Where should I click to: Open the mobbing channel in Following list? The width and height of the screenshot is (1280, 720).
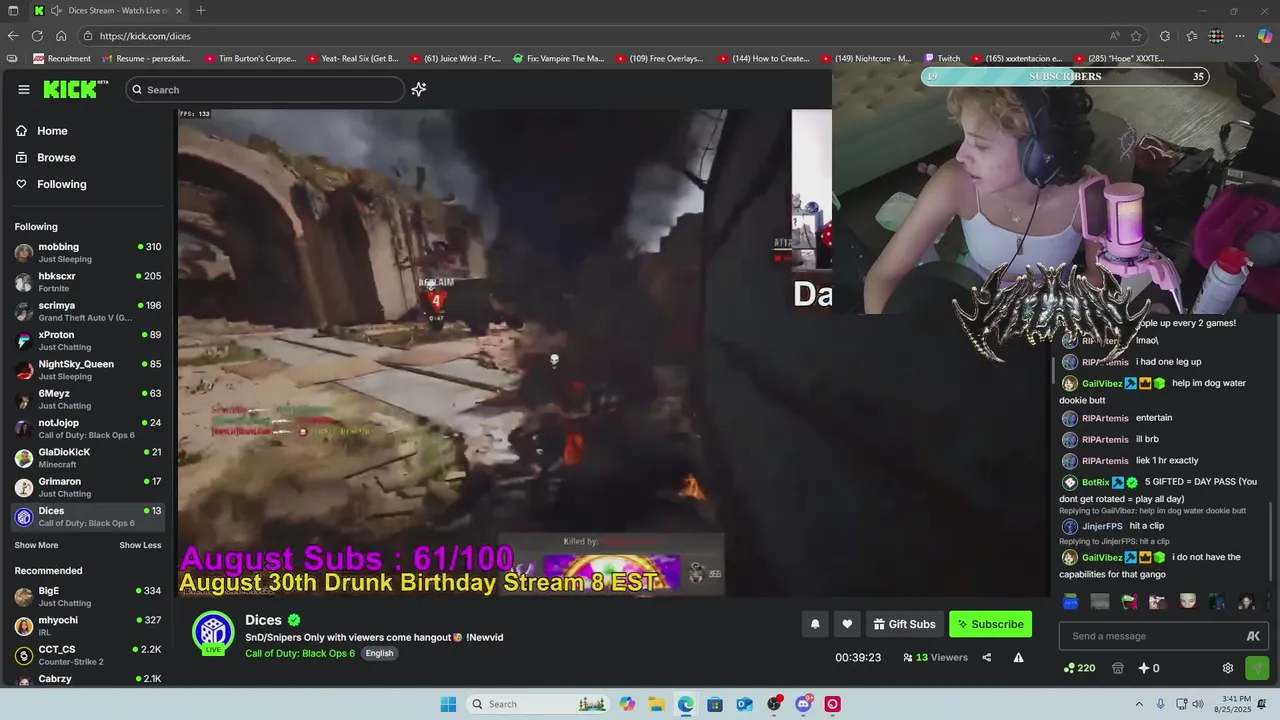click(x=88, y=252)
